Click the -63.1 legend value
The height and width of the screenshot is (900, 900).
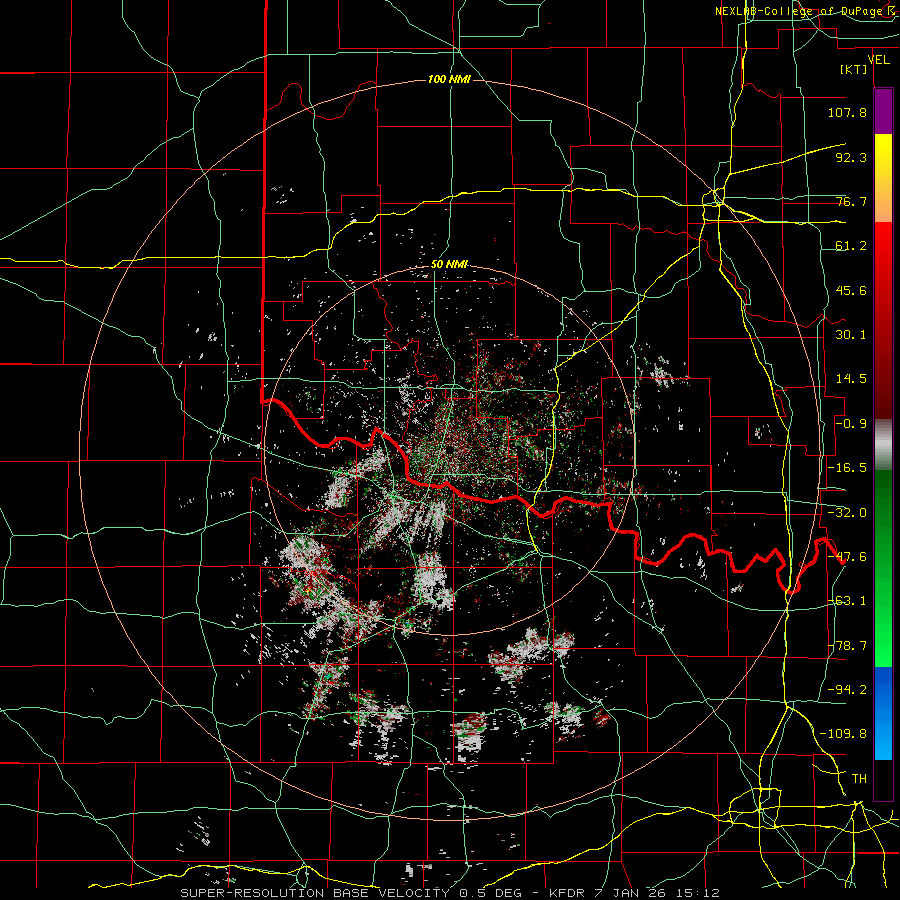tap(847, 601)
